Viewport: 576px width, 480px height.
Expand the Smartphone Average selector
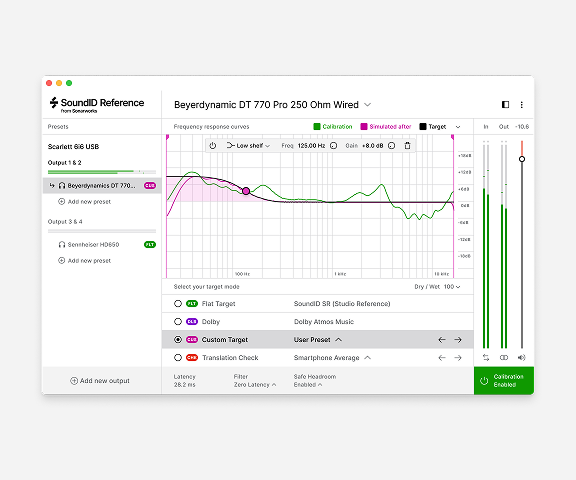click(332, 358)
